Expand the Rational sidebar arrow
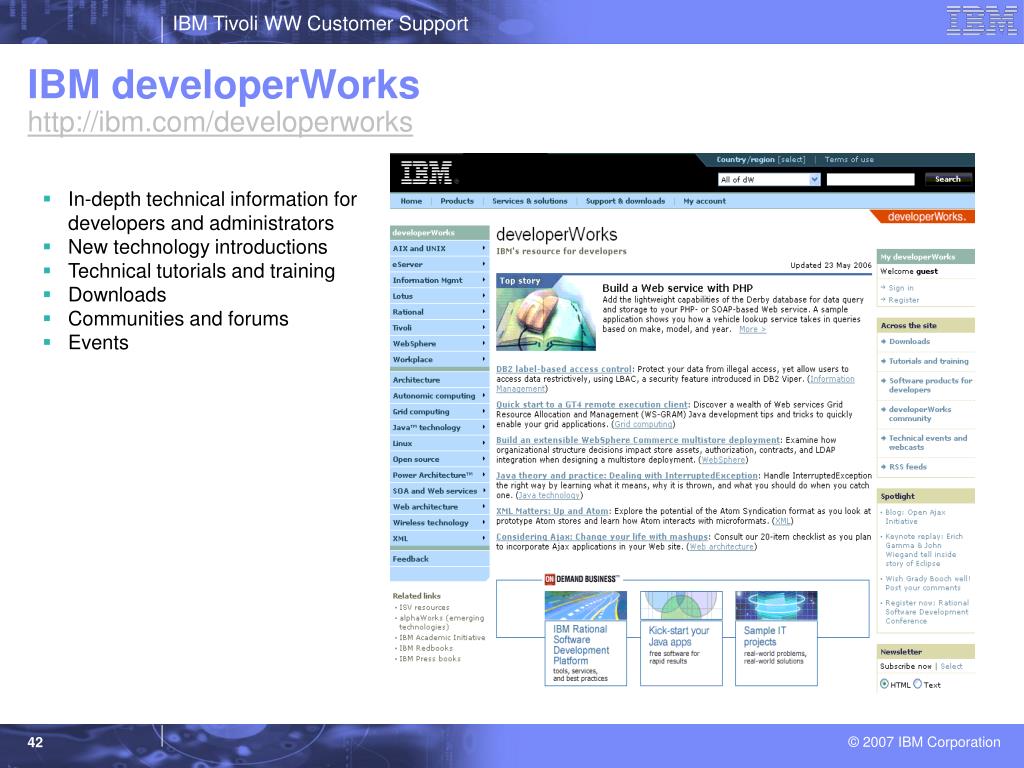This screenshot has width=1024, height=768. pos(484,312)
